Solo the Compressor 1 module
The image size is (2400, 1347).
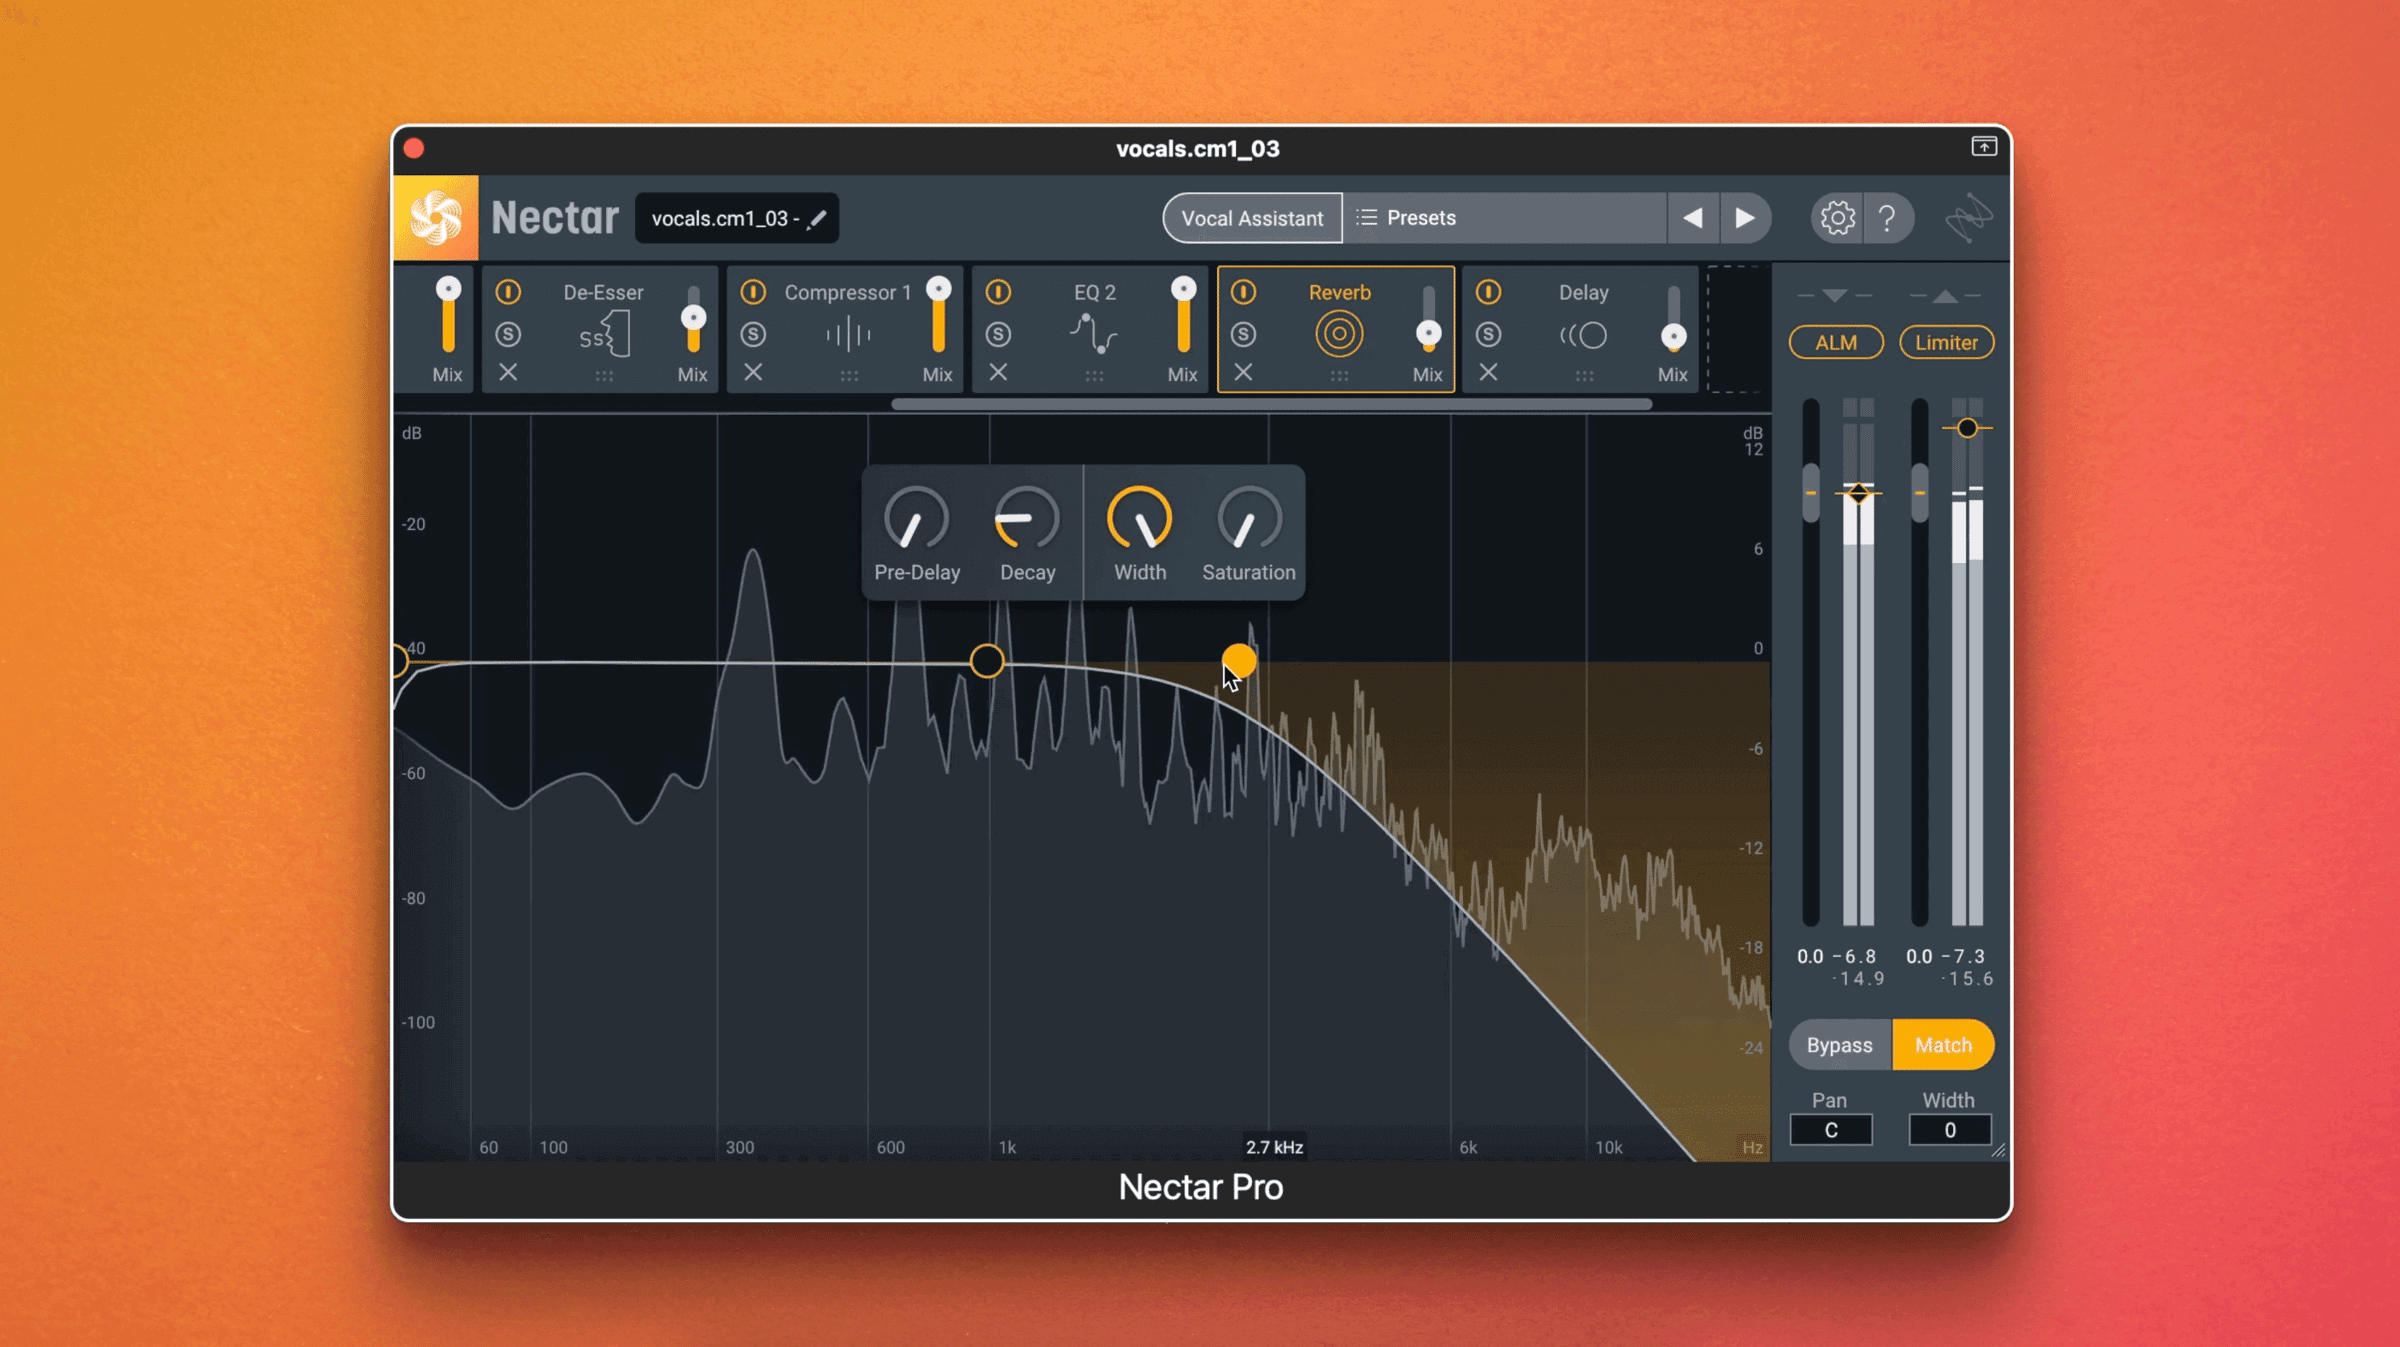coord(753,334)
